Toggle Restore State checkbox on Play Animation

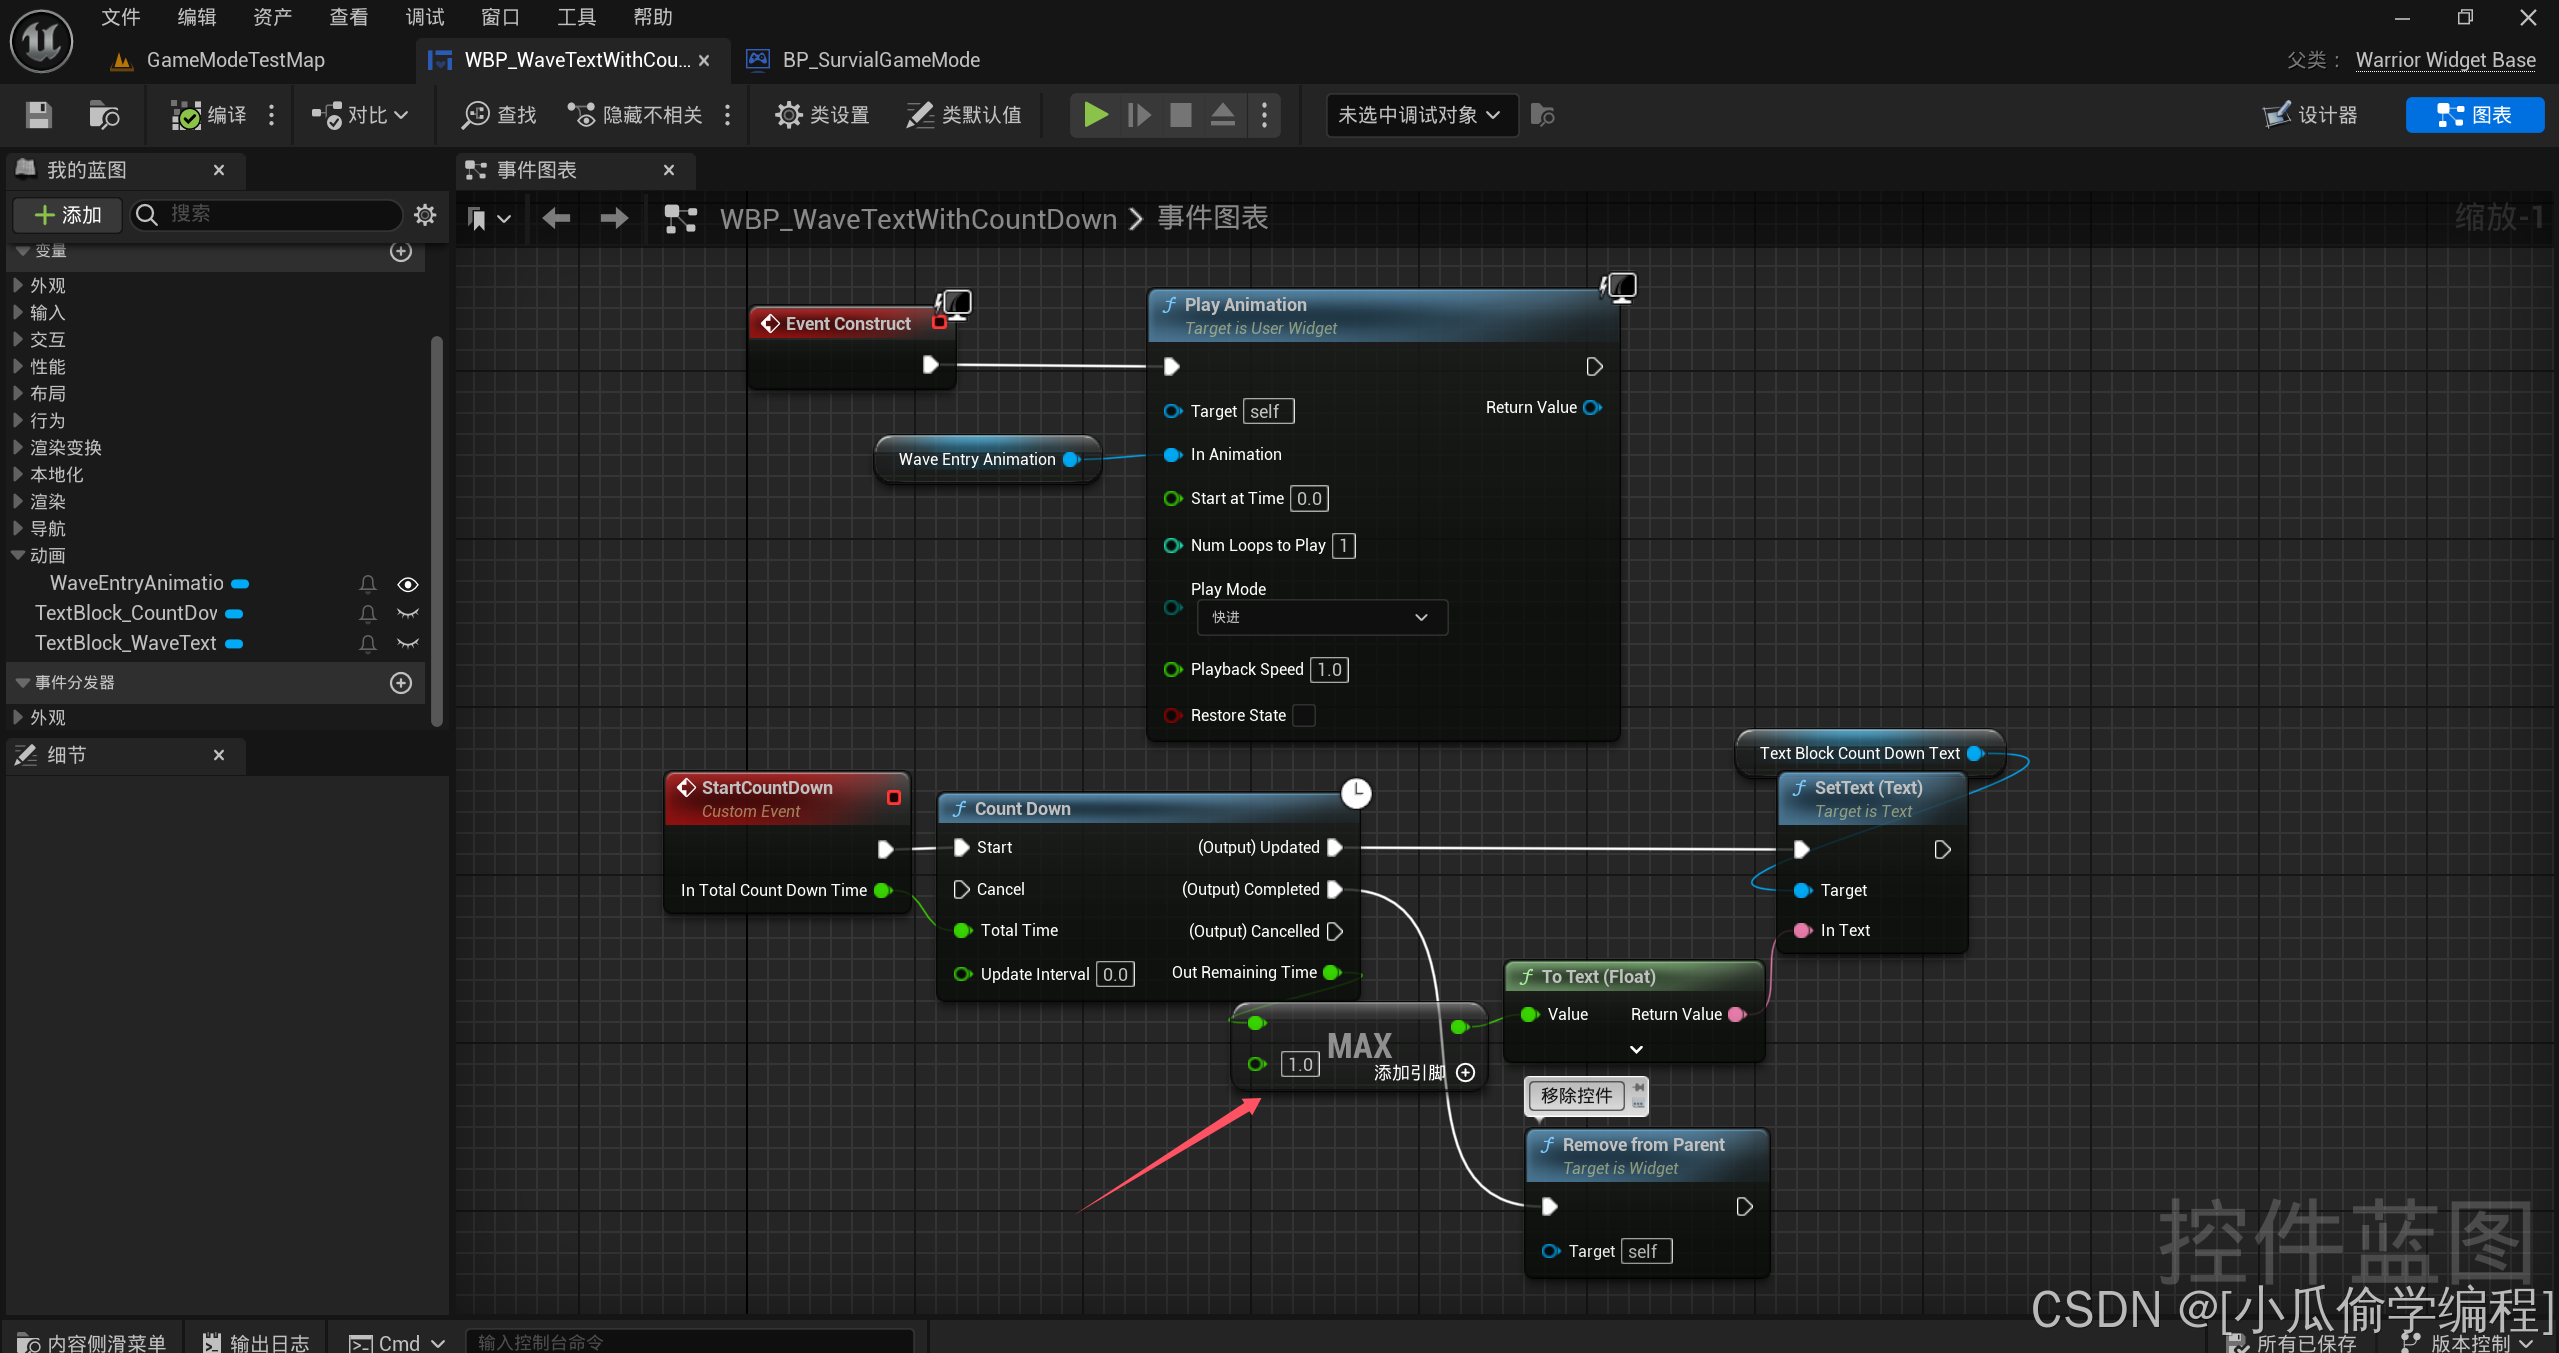click(1304, 715)
